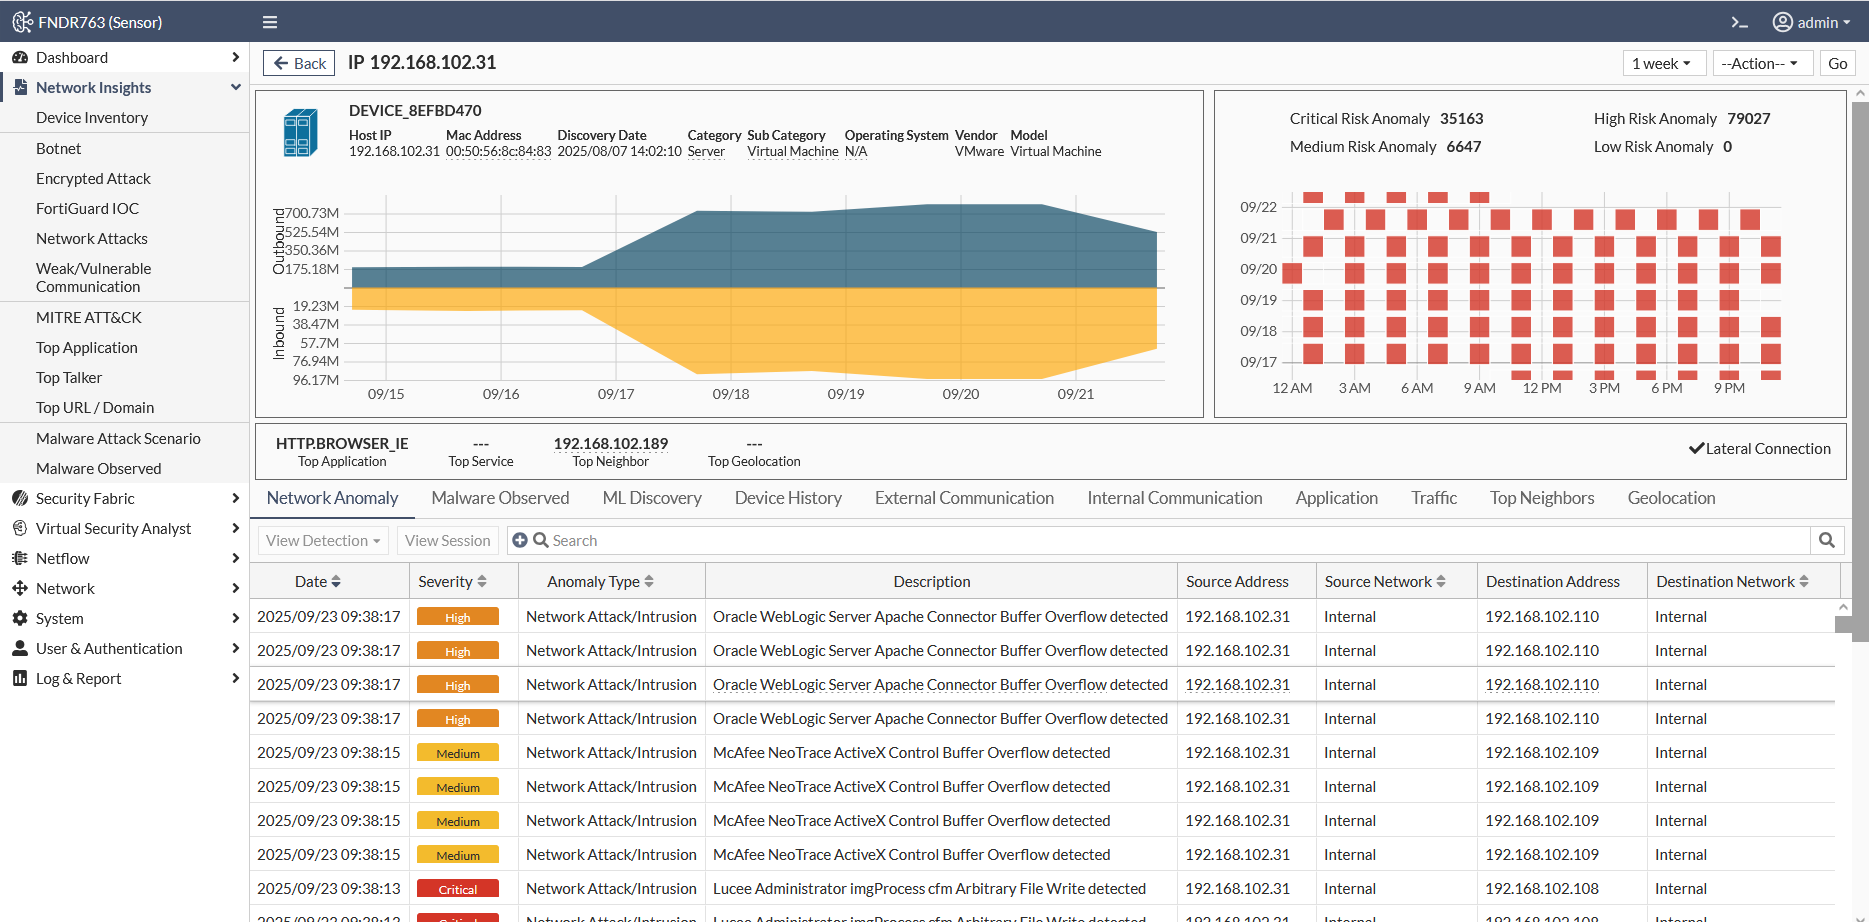Click the search magnifier button at right

click(x=1827, y=540)
